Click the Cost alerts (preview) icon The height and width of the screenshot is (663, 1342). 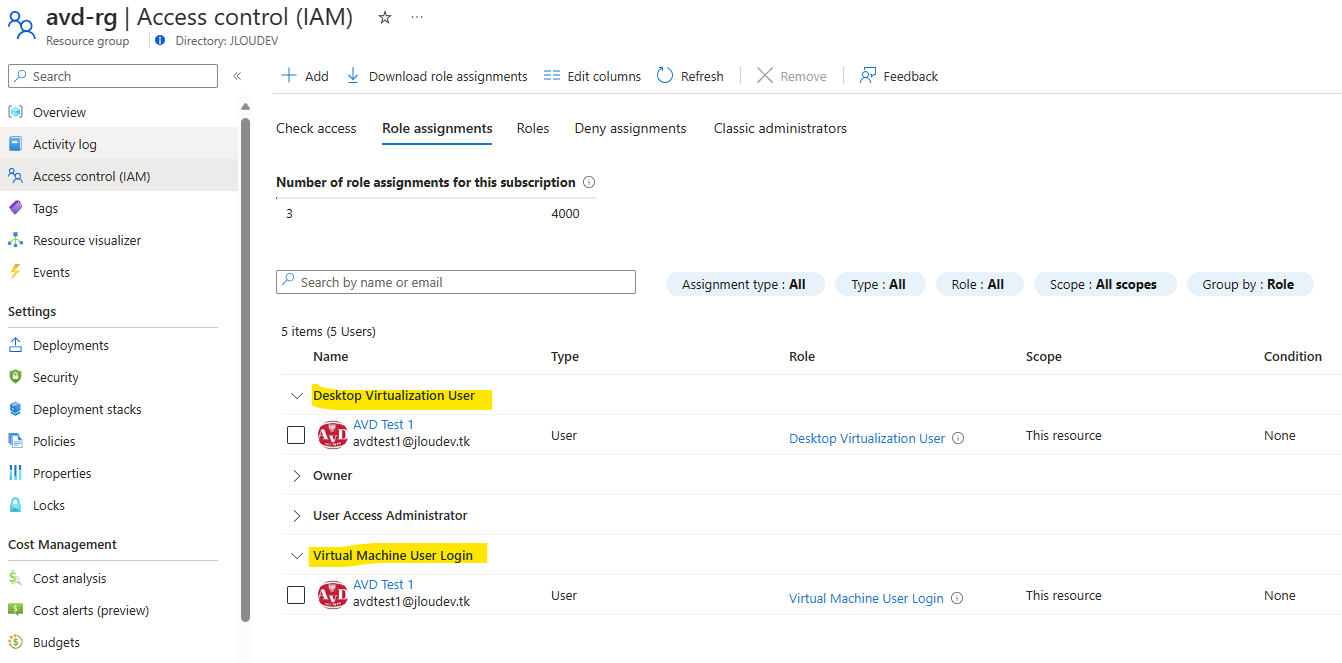[15, 610]
